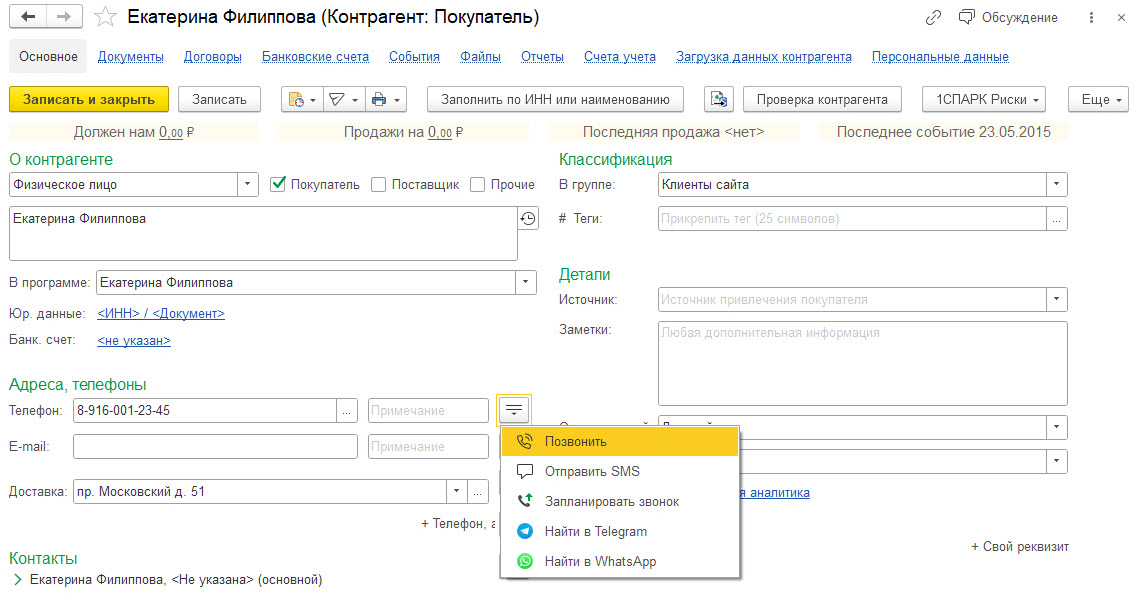Click the Запланировать звонок icon
Screen dimensions: 1139x593
point(524,501)
